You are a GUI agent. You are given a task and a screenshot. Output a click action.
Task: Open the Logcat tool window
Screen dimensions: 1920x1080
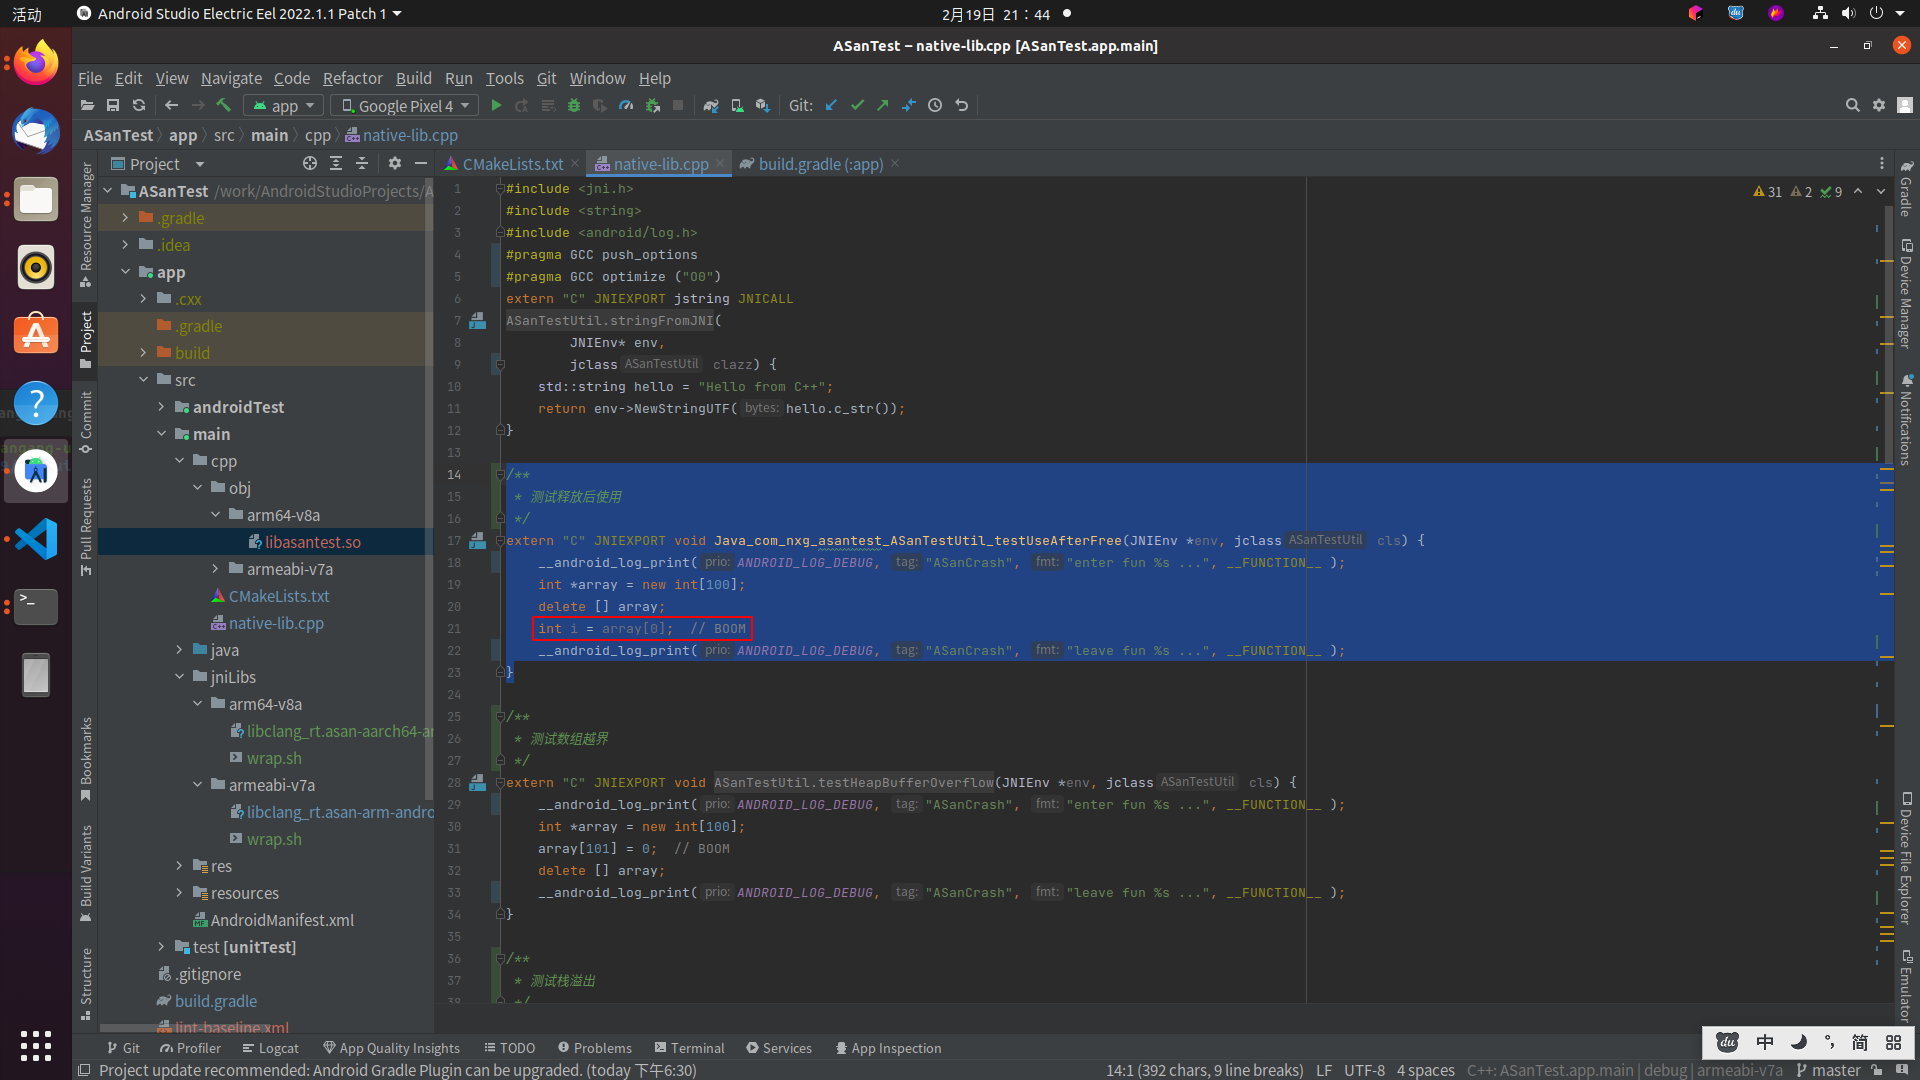click(x=270, y=1048)
